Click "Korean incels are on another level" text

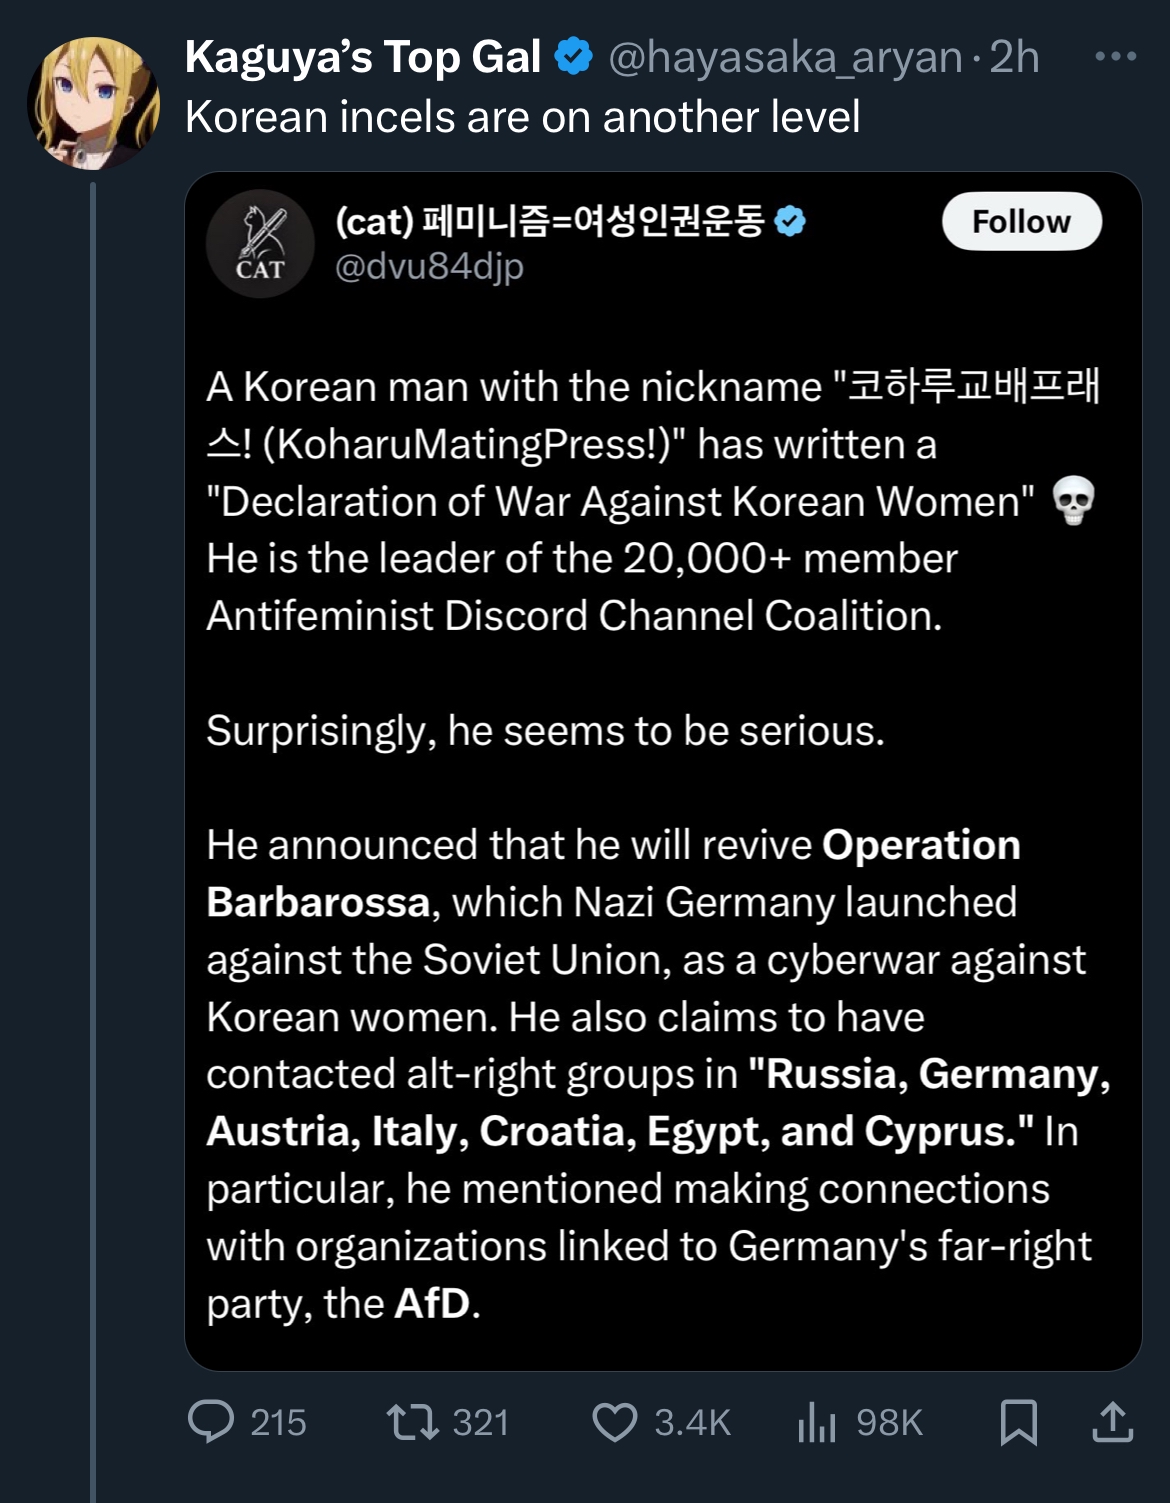tap(522, 117)
